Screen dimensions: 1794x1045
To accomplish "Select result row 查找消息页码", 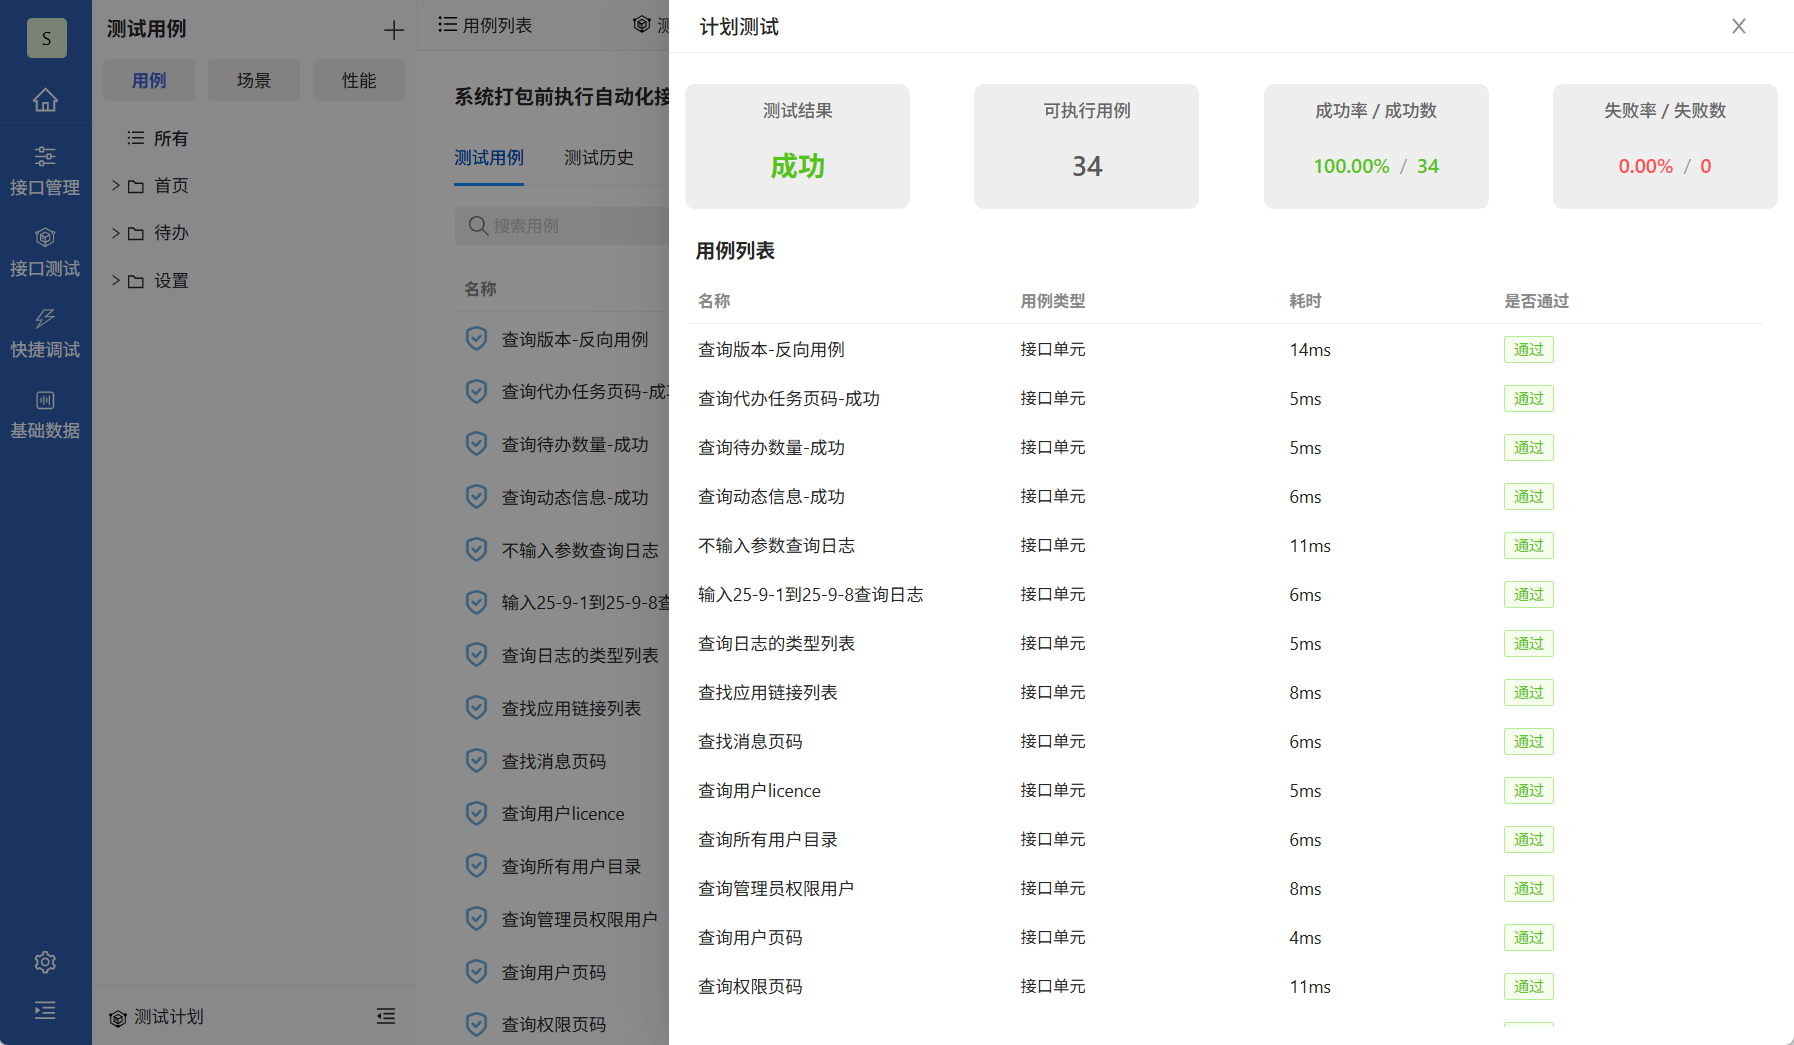I will [x=1225, y=742].
